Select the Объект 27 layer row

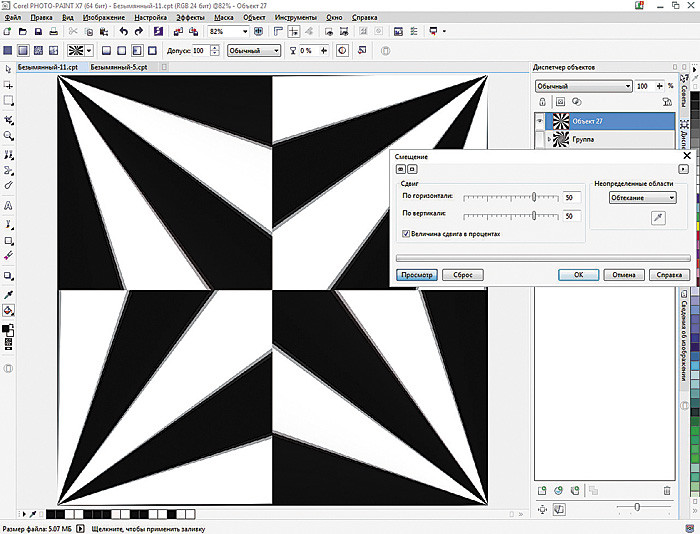click(x=605, y=121)
